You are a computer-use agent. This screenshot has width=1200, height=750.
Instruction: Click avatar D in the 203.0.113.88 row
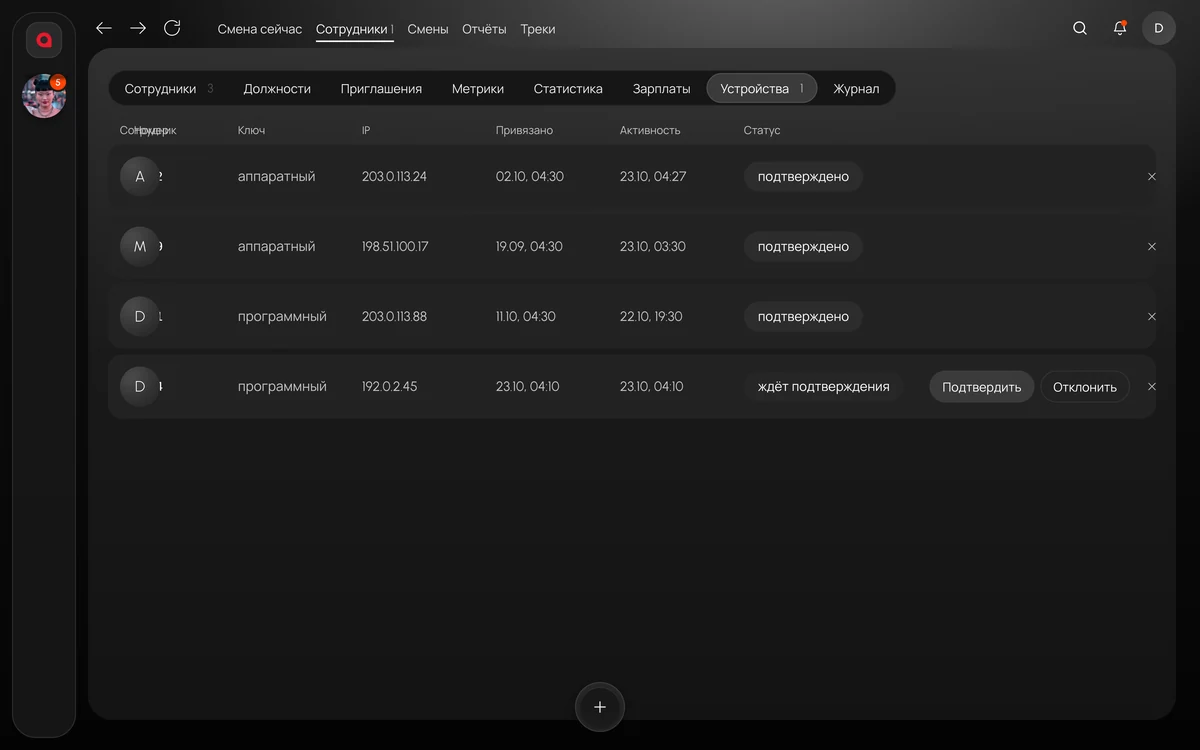[140, 317]
